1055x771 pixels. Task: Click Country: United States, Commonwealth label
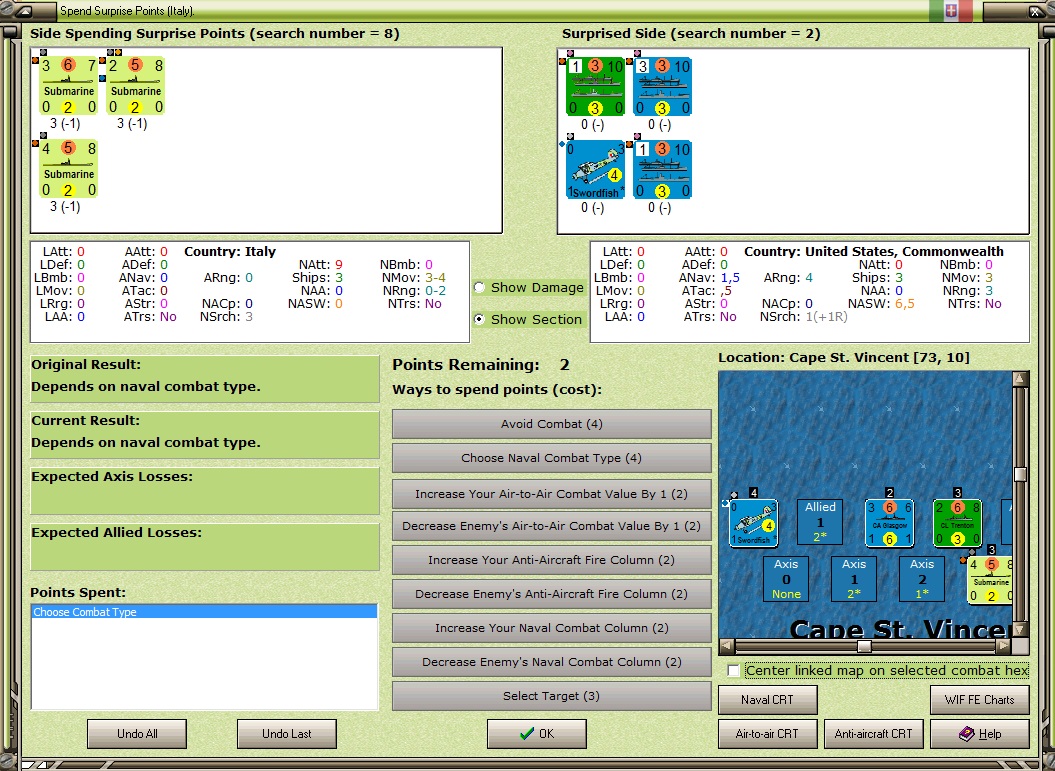tap(874, 252)
